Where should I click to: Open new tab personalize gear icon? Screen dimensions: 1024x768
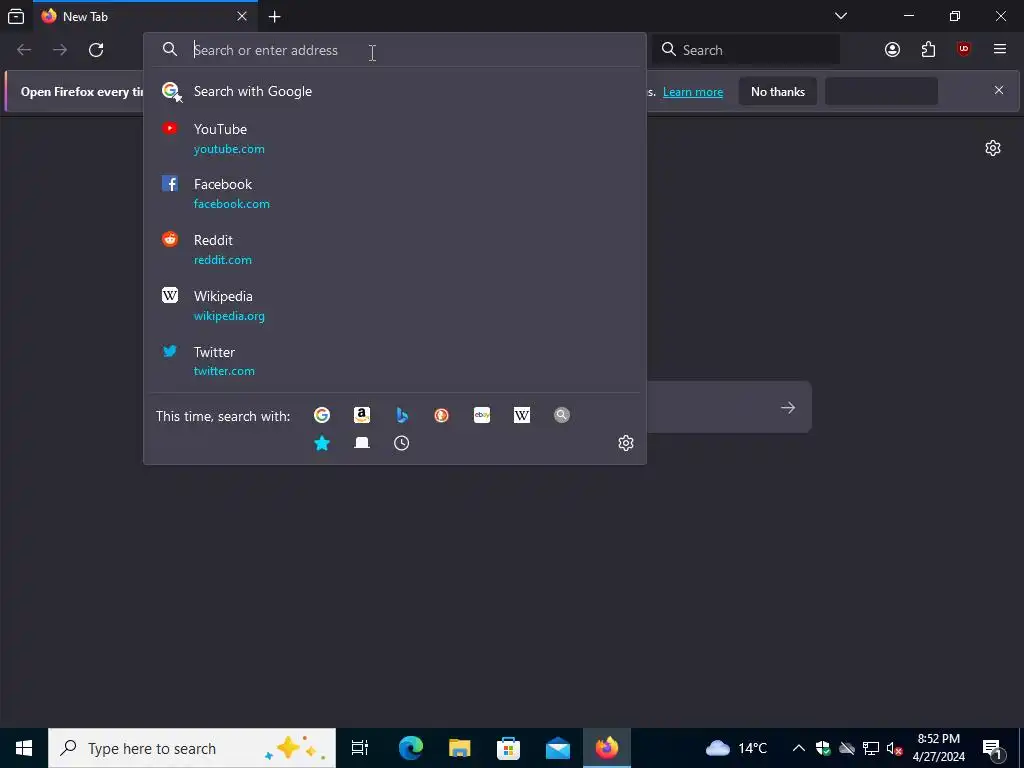pyautogui.click(x=993, y=148)
